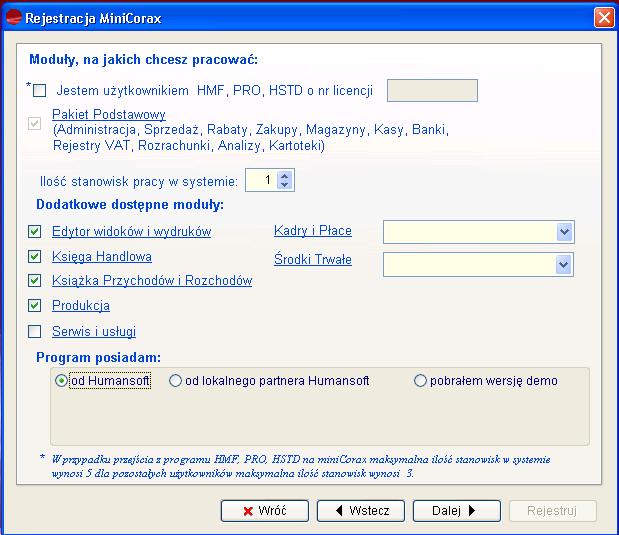Proceed with the Dalej button

pos(457,511)
